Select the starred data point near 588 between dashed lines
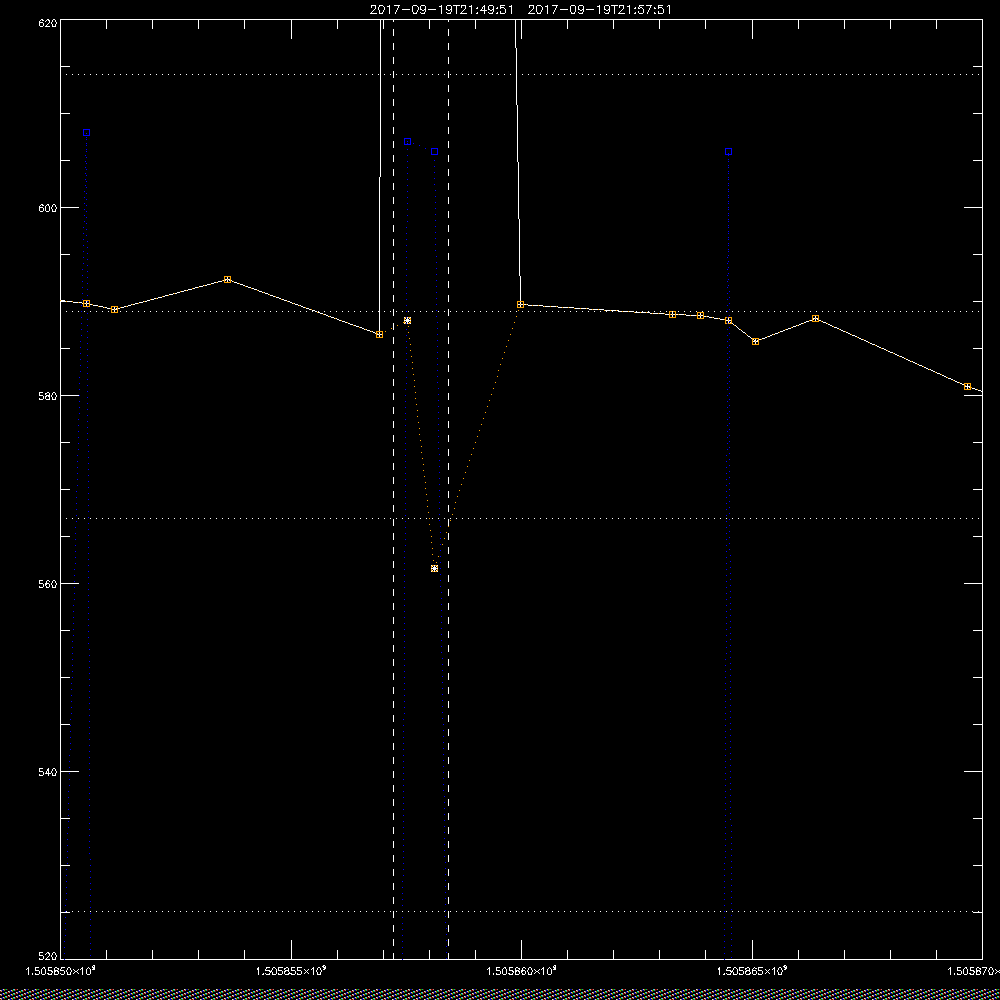 coord(408,321)
